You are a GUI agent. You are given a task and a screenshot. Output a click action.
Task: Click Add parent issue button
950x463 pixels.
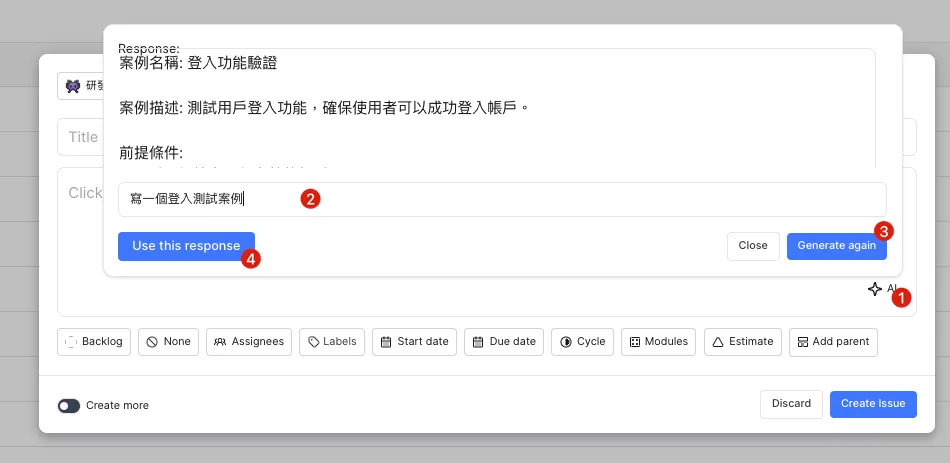coord(833,342)
